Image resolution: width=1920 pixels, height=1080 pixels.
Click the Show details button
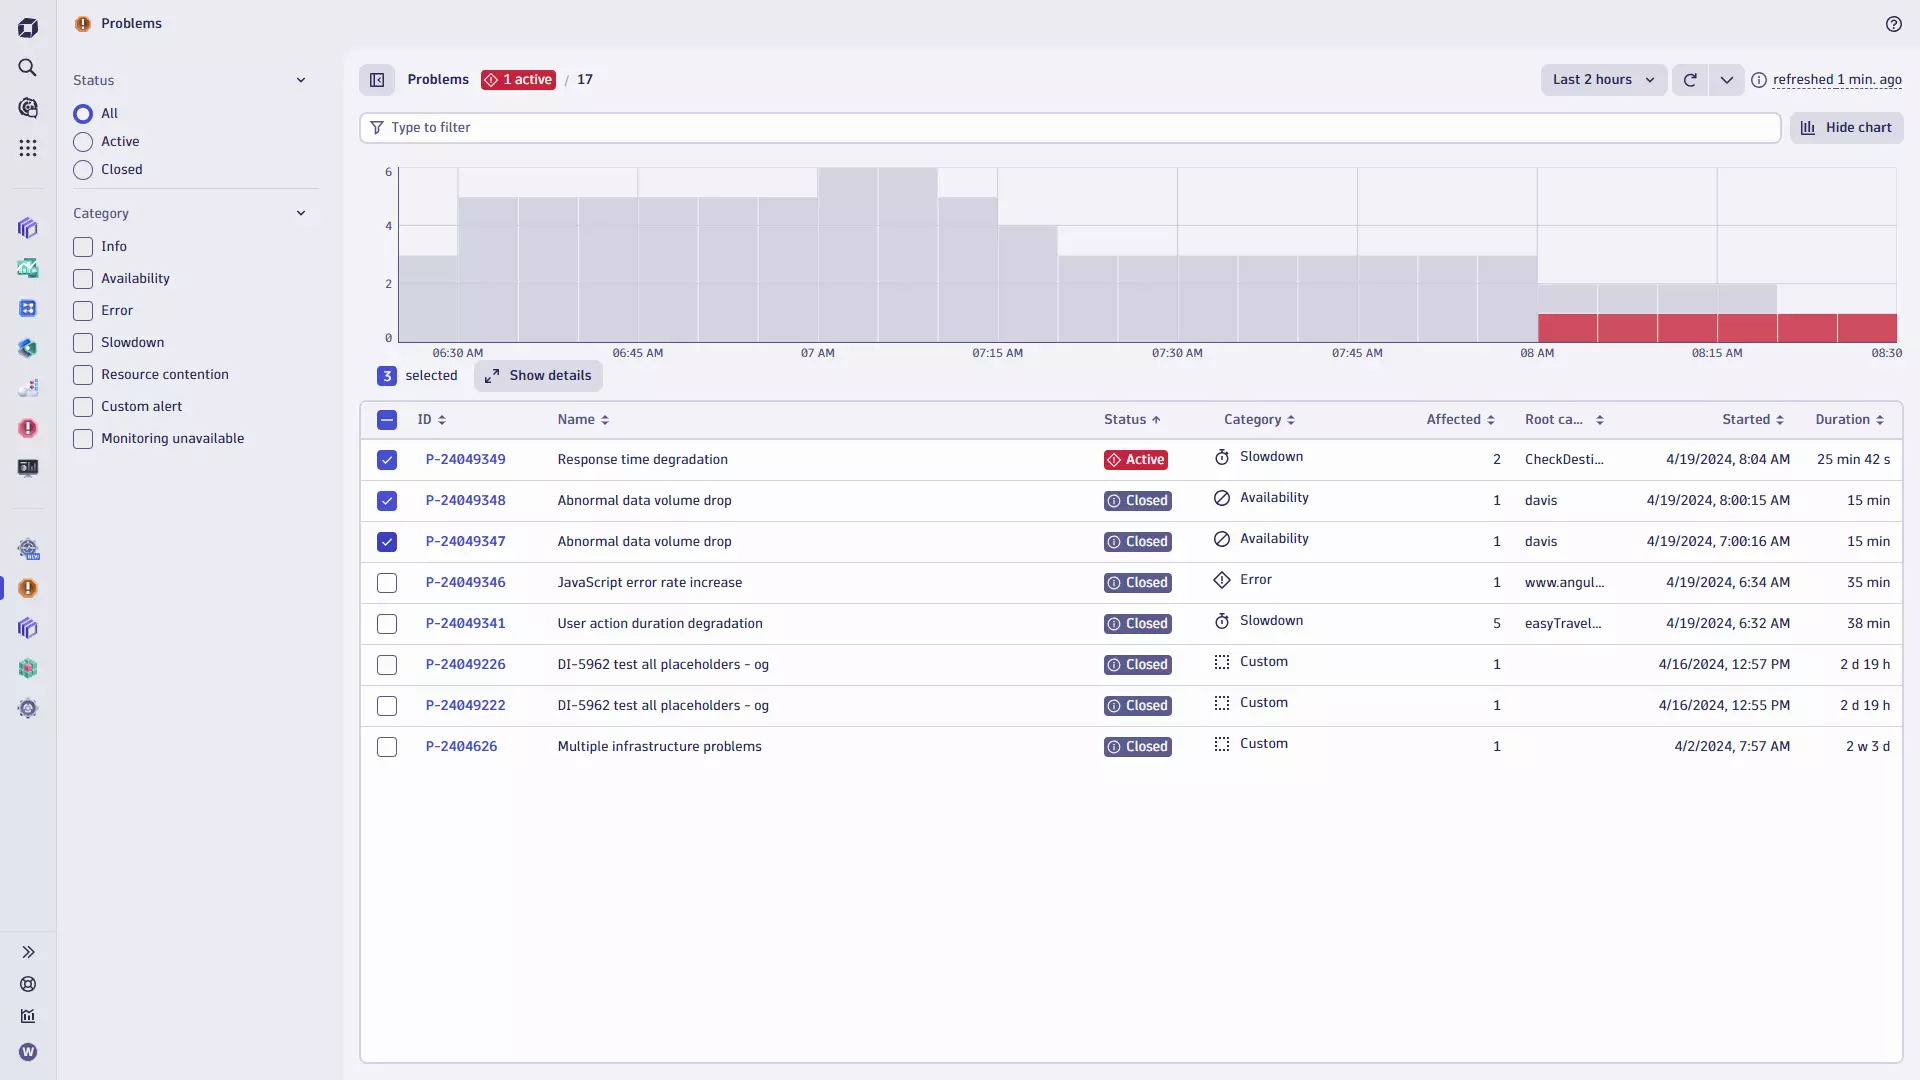coord(538,376)
